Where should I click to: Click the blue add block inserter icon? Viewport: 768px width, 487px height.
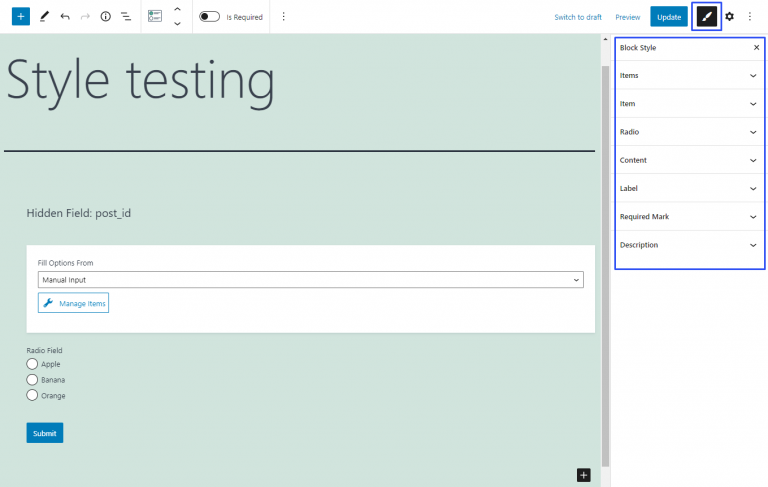click(x=21, y=17)
